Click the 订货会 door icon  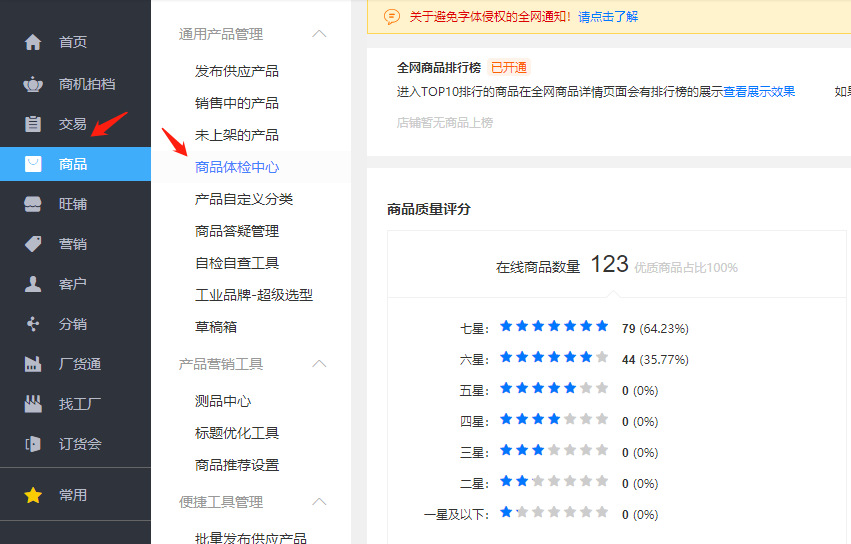pyautogui.click(x=33, y=444)
